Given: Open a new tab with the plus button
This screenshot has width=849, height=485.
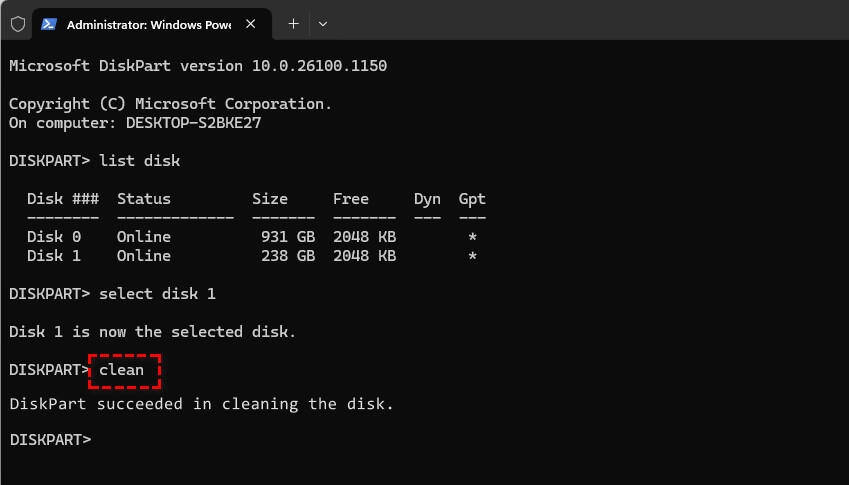Looking at the screenshot, I should point(293,24).
